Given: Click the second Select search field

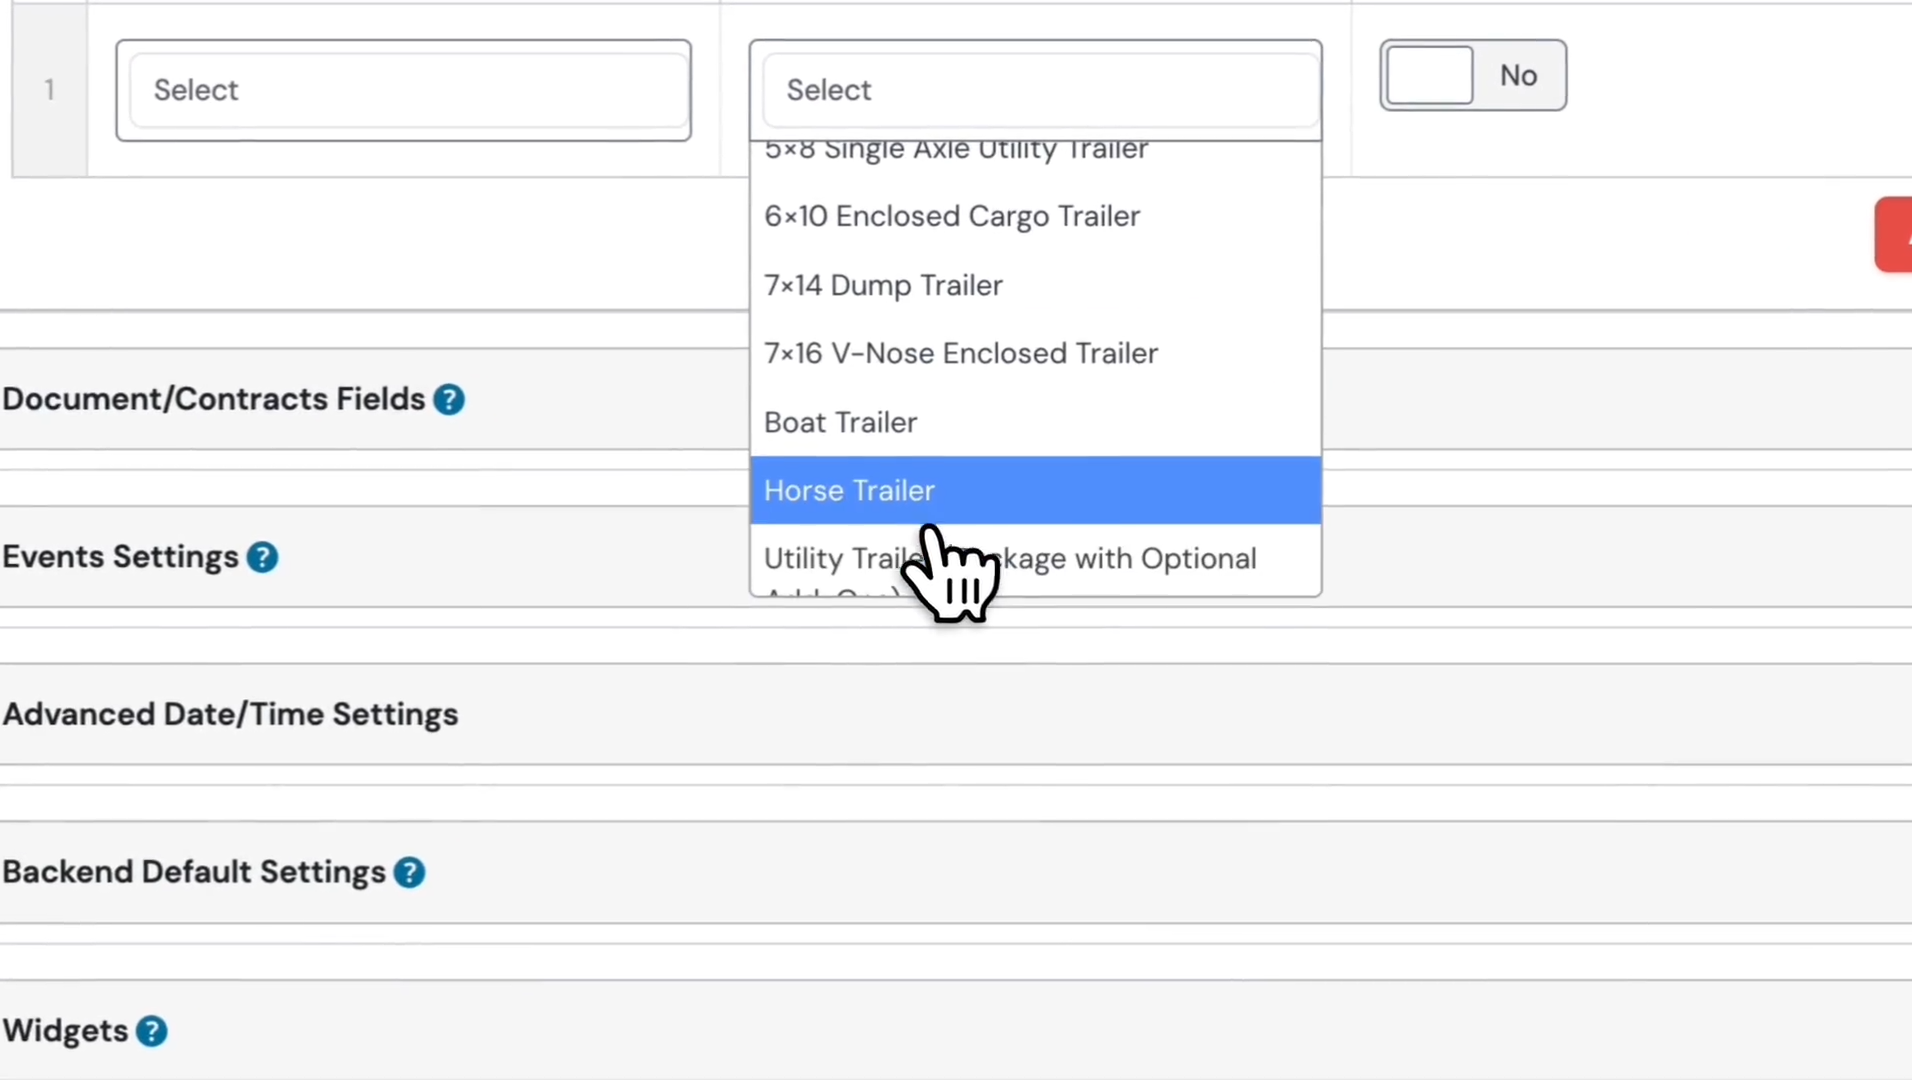Looking at the screenshot, I should [1035, 91].
